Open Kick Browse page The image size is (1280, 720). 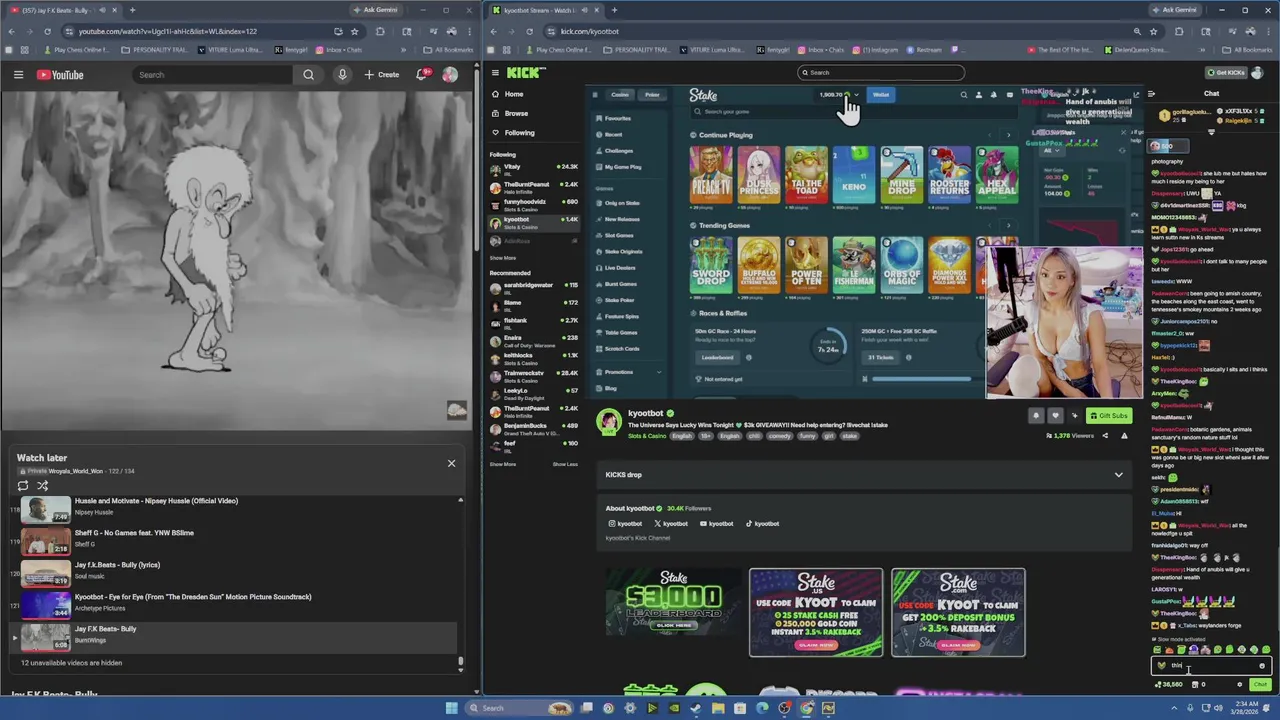pyautogui.click(x=516, y=113)
